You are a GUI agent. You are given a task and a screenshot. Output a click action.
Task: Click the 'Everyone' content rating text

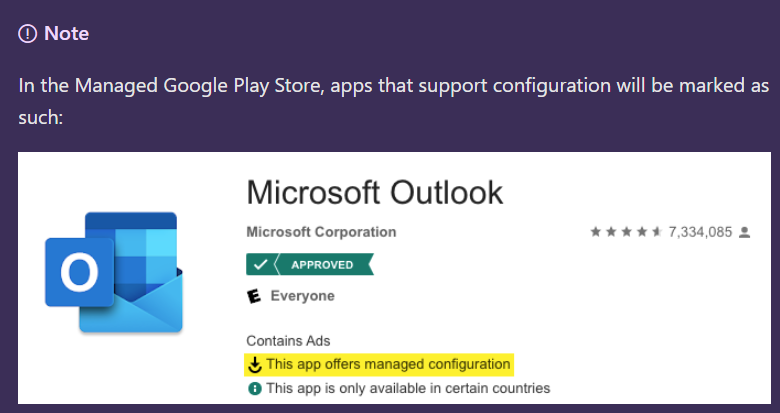click(302, 296)
